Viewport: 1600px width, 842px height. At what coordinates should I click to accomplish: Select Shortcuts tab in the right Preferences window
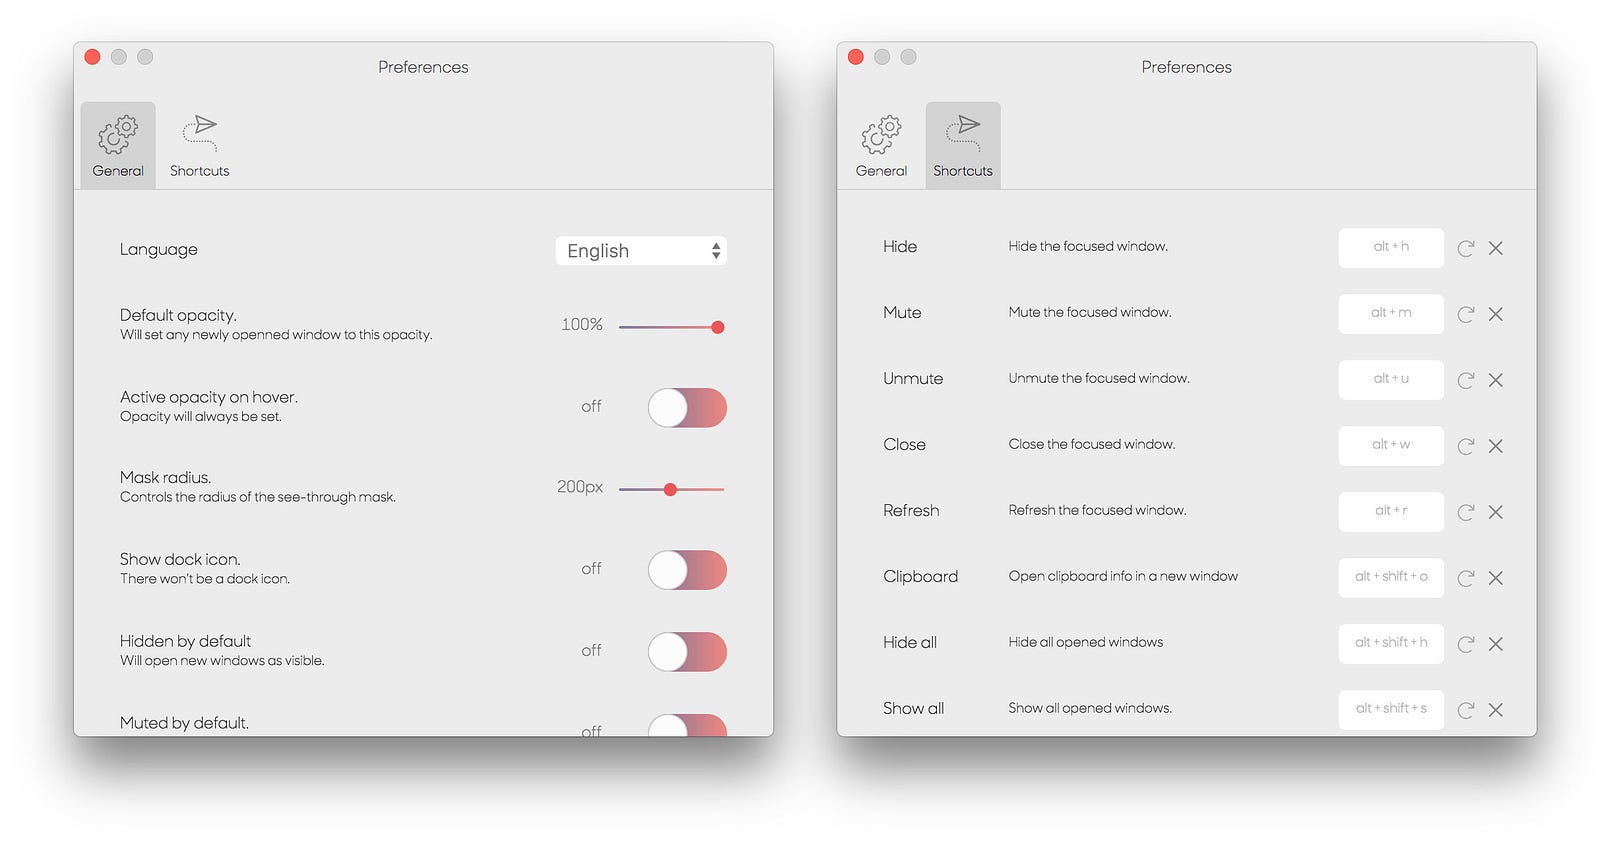[x=963, y=145]
